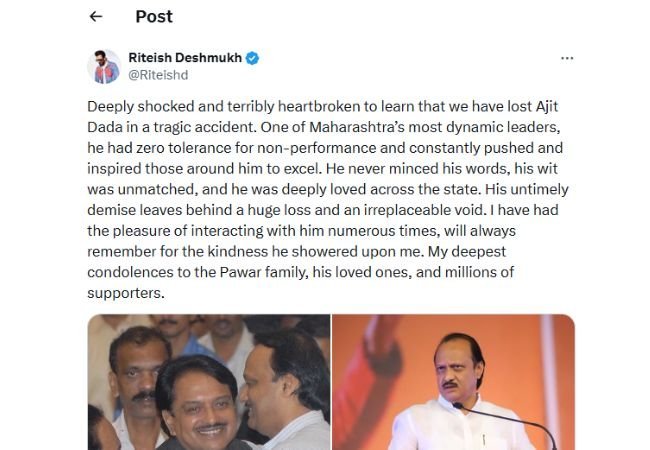Viewport: 650px width, 450px height.
Task: Click the Riteish Deshmukh display name
Action: pyautogui.click(x=185, y=58)
